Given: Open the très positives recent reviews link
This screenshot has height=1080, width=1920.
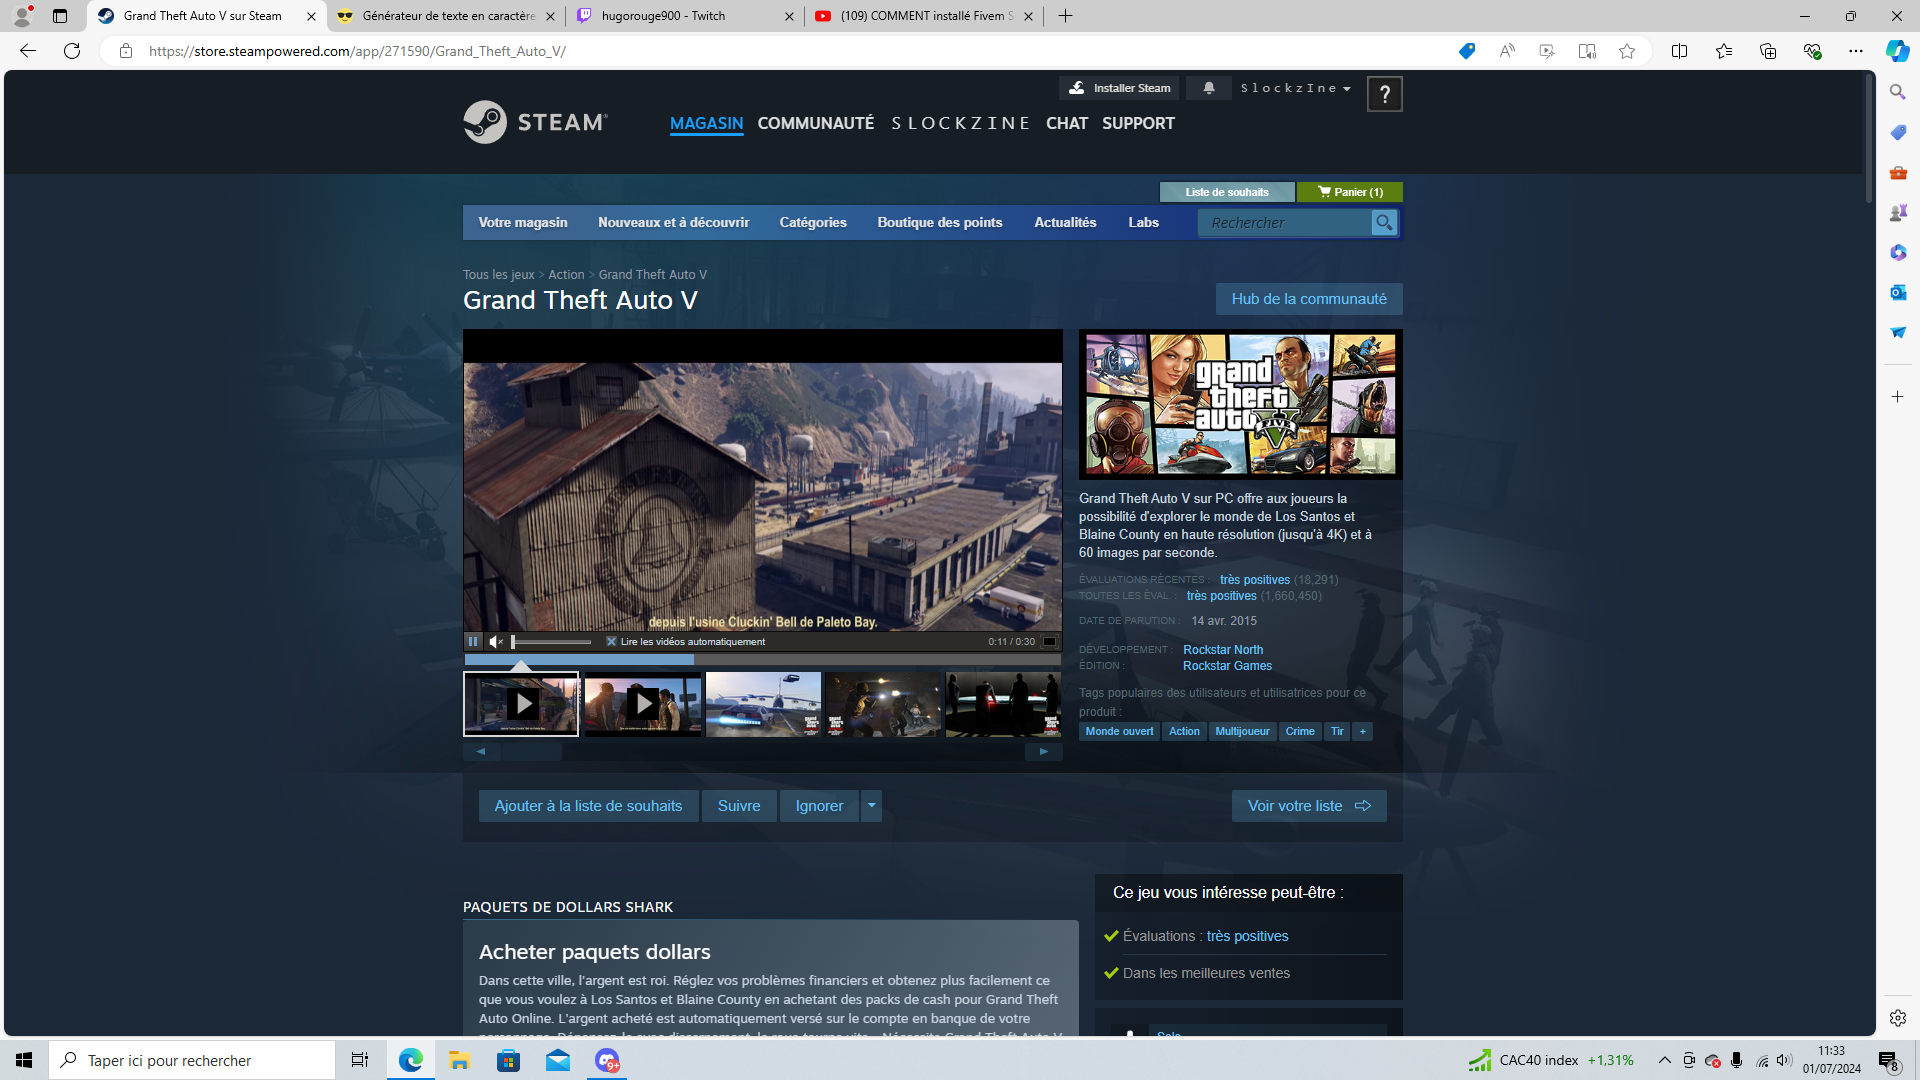Looking at the screenshot, I should tap(1254, 580).
